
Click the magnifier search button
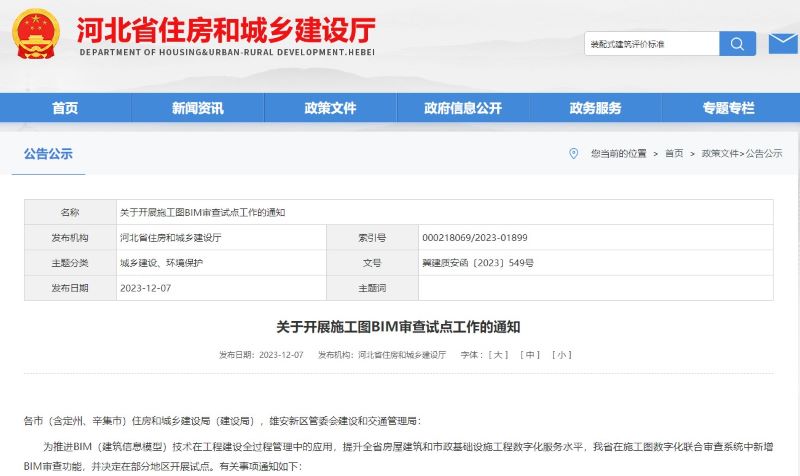[738, 44]
